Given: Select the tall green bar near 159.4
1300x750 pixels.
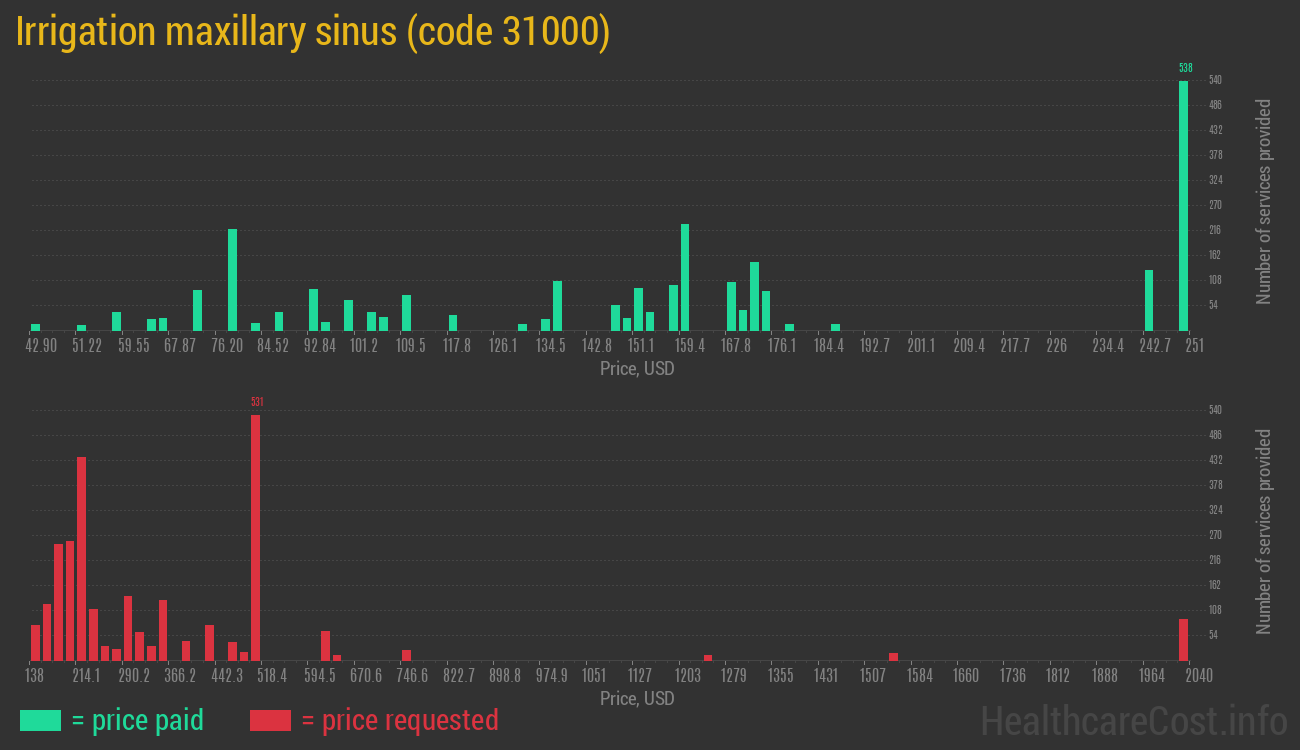Looking at the screenshot, I should pos(685,277).
